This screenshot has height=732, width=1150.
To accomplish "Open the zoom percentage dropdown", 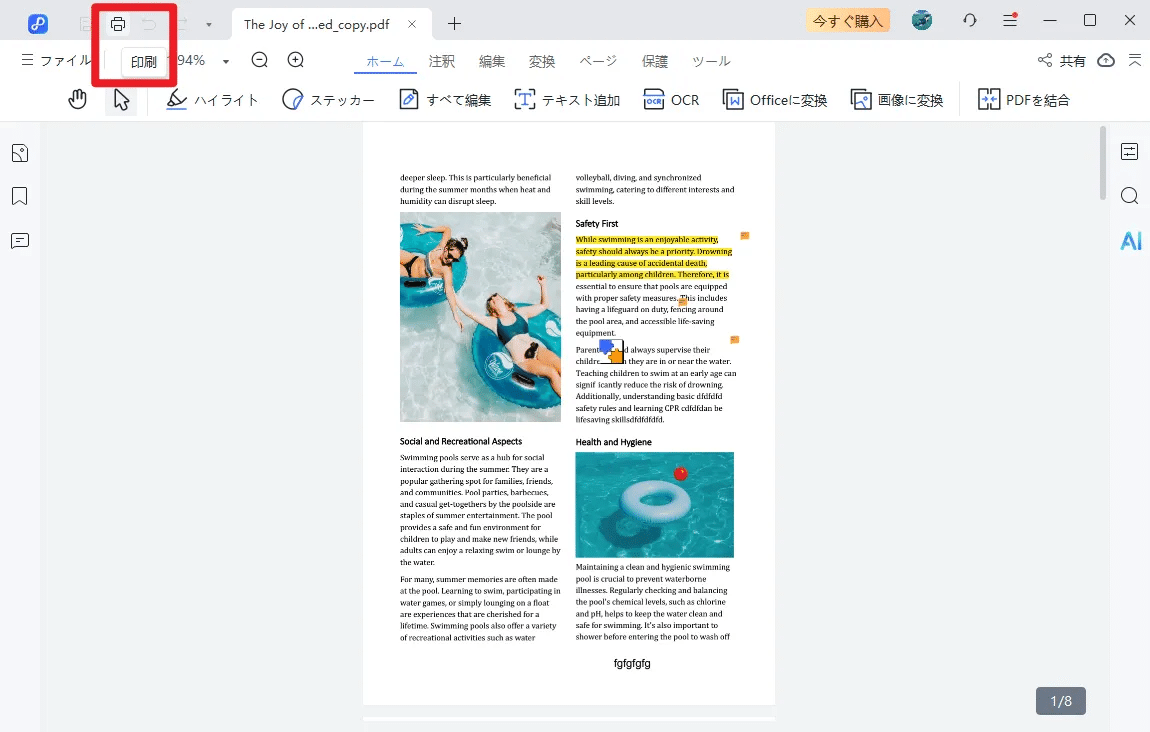I will (225, 61).
